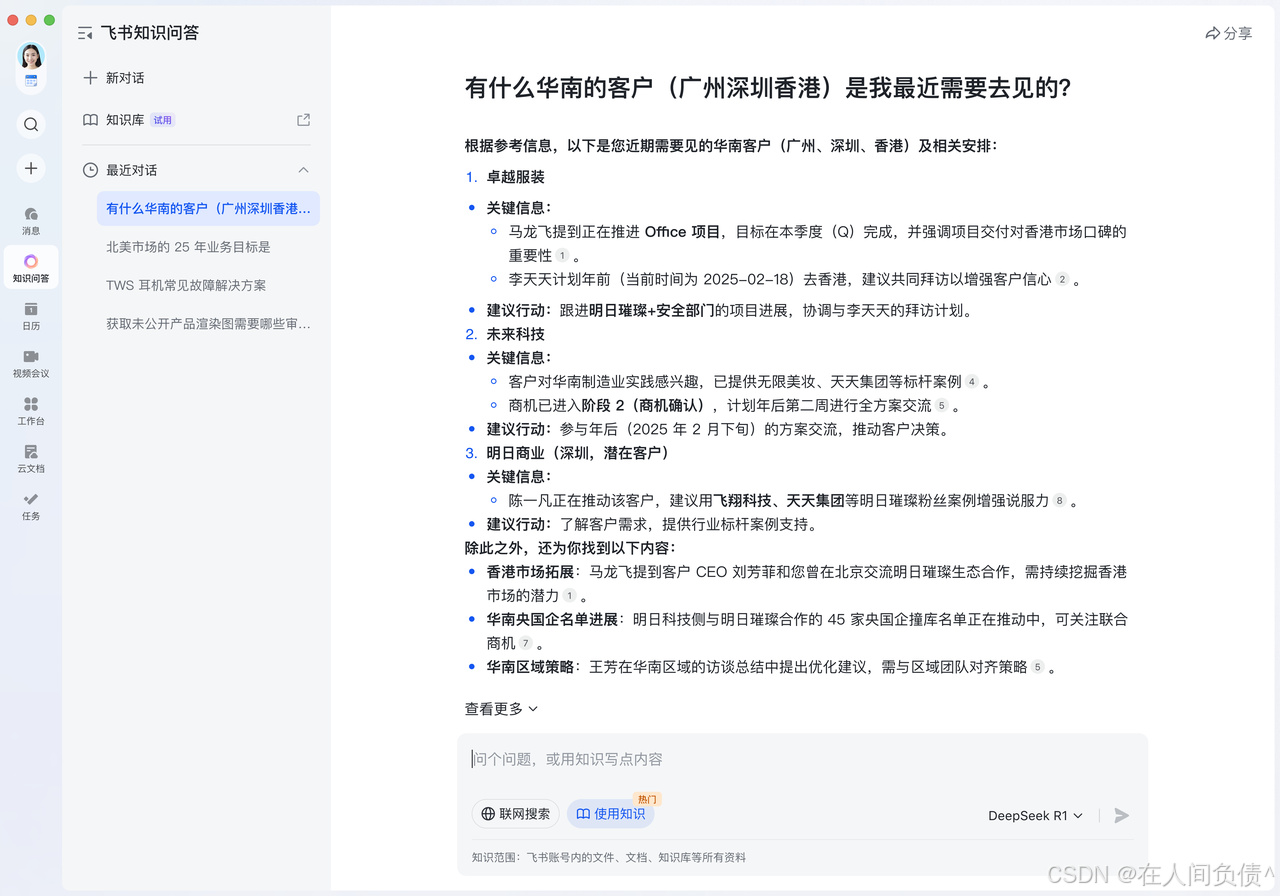Open 云文档 cloud docs in the sidebar

coord(31,459)
